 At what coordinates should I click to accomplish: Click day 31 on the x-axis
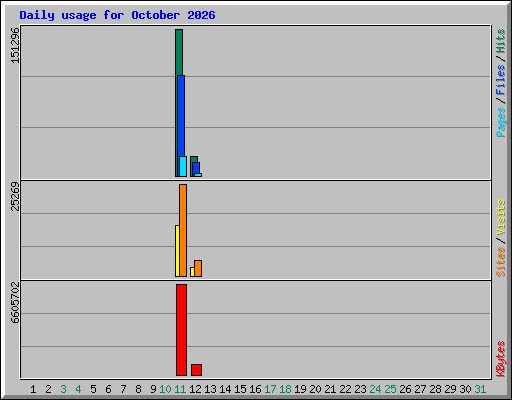pyautogui.click(x=480, y=389)
